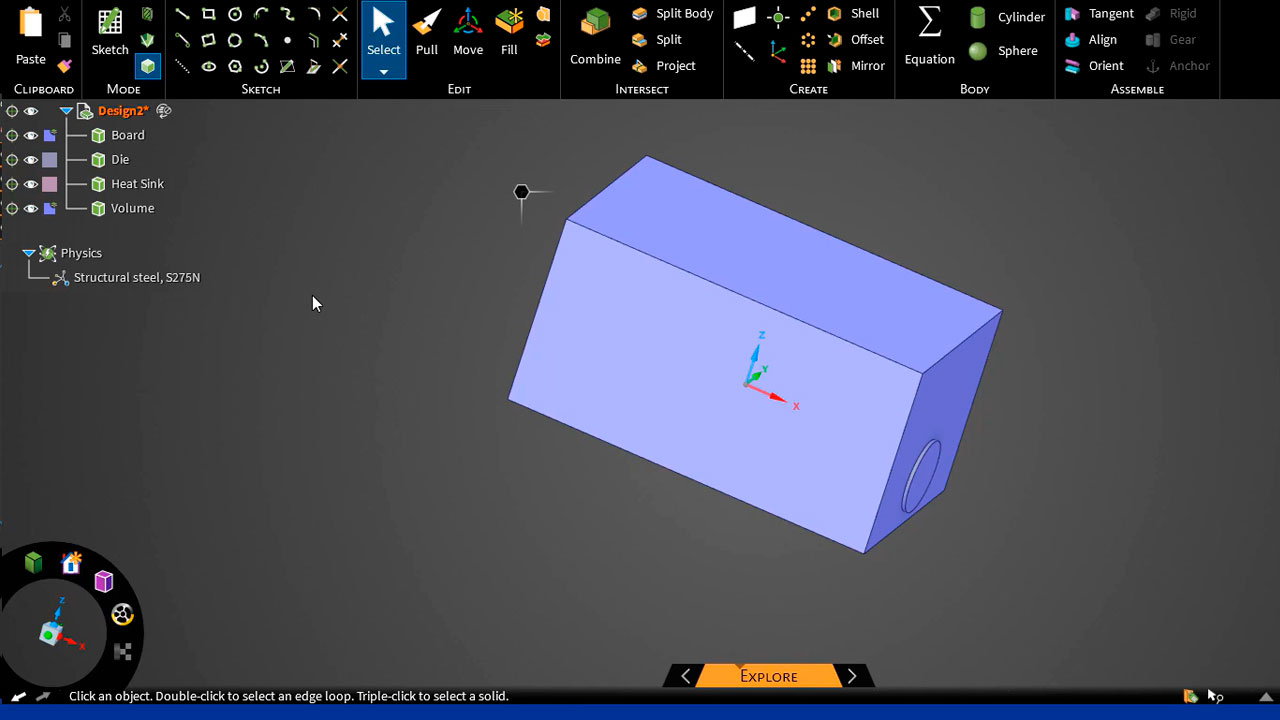Click the Home view icon

click(71, 563)
